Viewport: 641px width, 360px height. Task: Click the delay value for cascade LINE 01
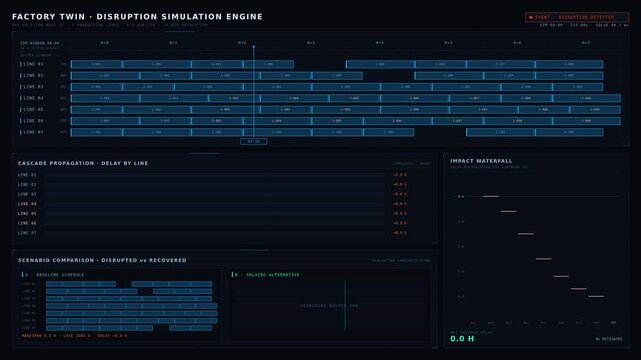coord(399,174)
